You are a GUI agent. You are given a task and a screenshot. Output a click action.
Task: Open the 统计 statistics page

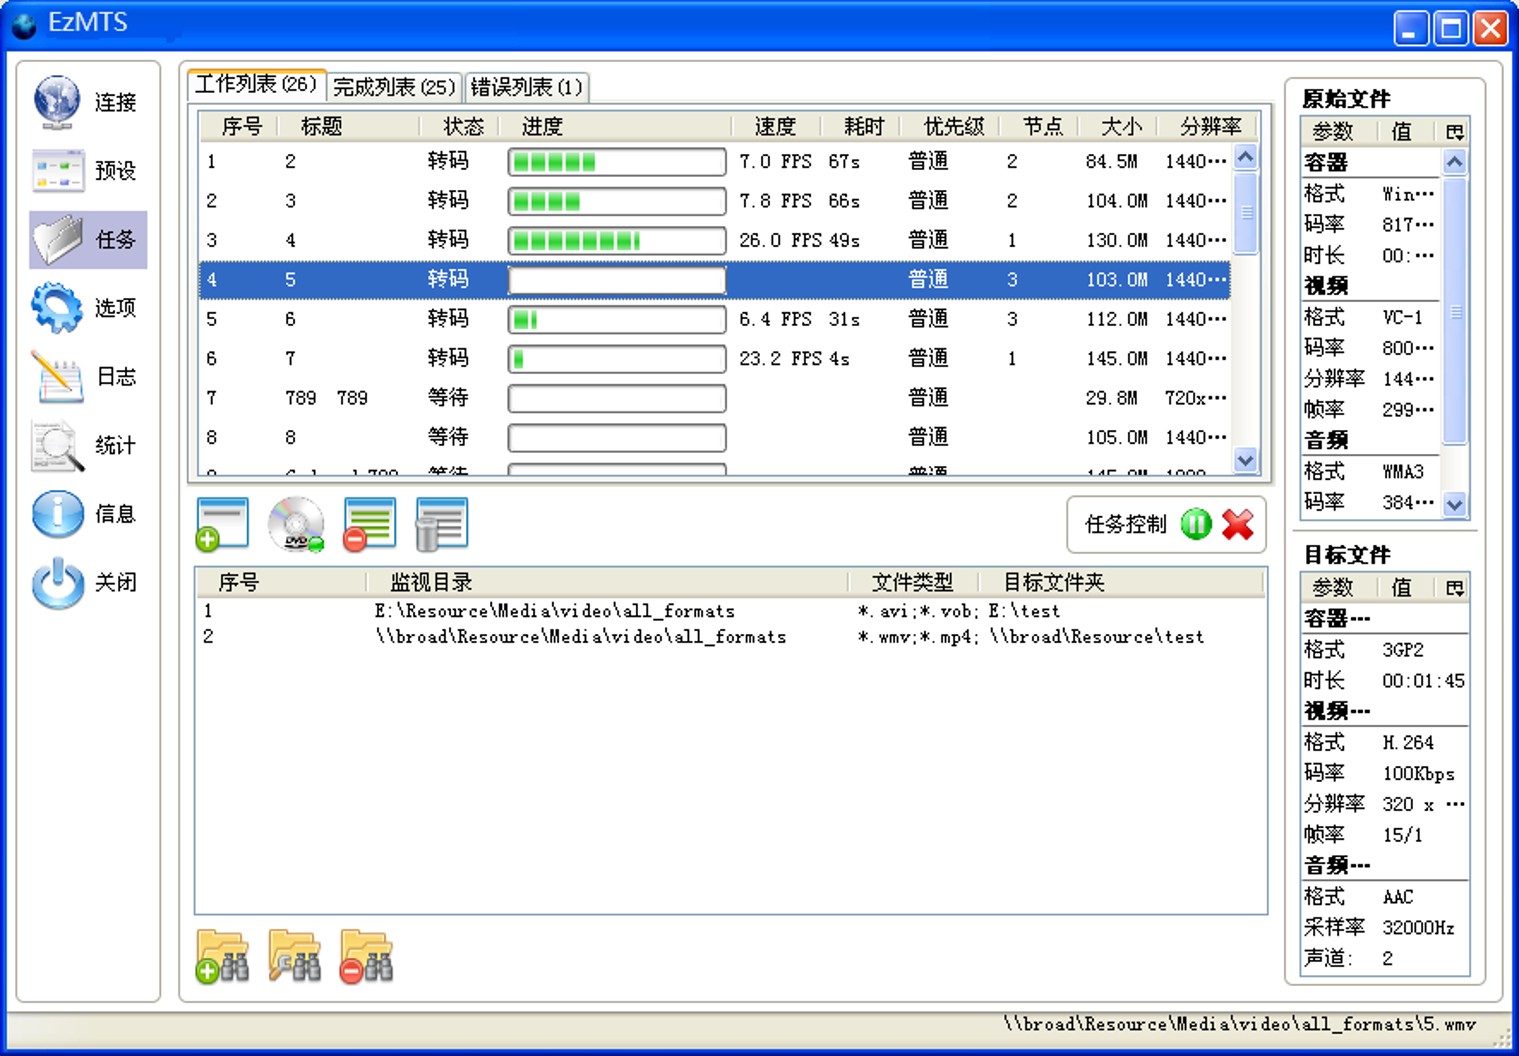[x=87, y=446]
